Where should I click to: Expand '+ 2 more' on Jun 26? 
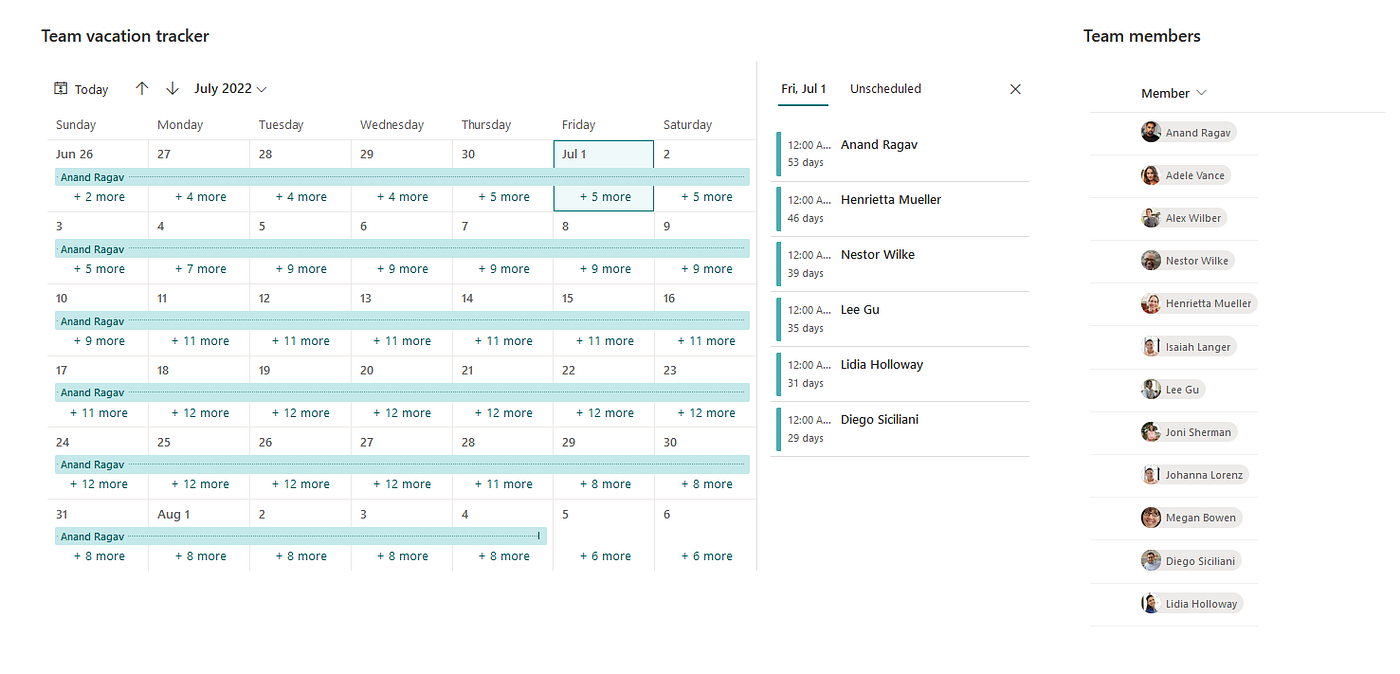[x=99, y=197]
